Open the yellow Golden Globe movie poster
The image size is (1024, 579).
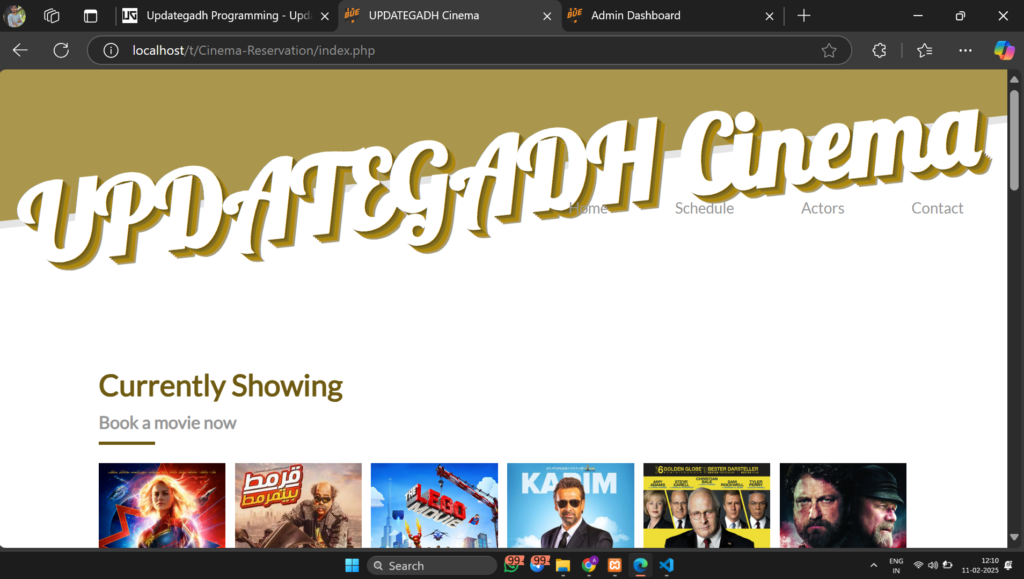[x=707, y=505]
